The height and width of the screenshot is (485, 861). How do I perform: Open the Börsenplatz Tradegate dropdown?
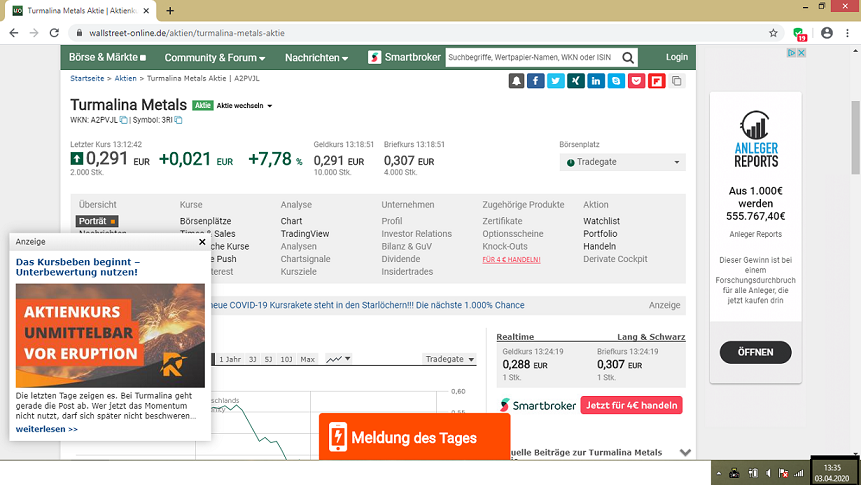622,162
